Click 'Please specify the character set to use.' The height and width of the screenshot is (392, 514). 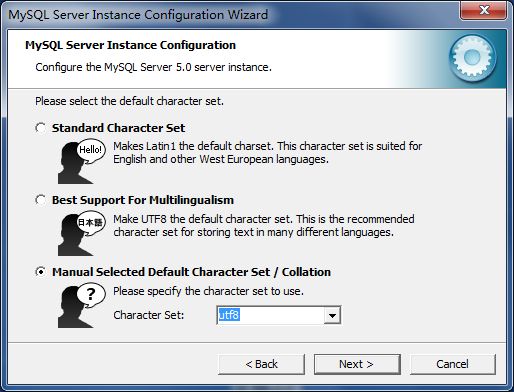click(208, 291)
